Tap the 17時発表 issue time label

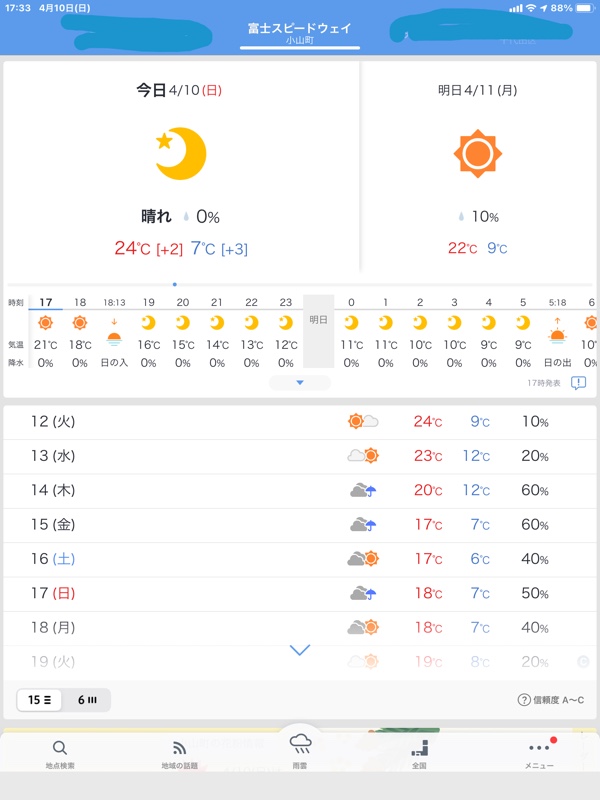click(544, 383)
